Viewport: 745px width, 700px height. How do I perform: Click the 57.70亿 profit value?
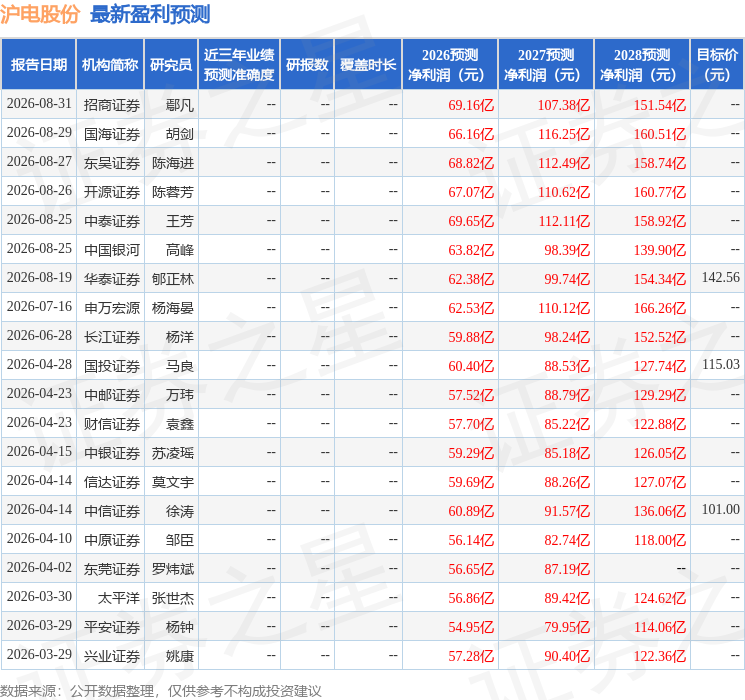click(x=471, y=424)
